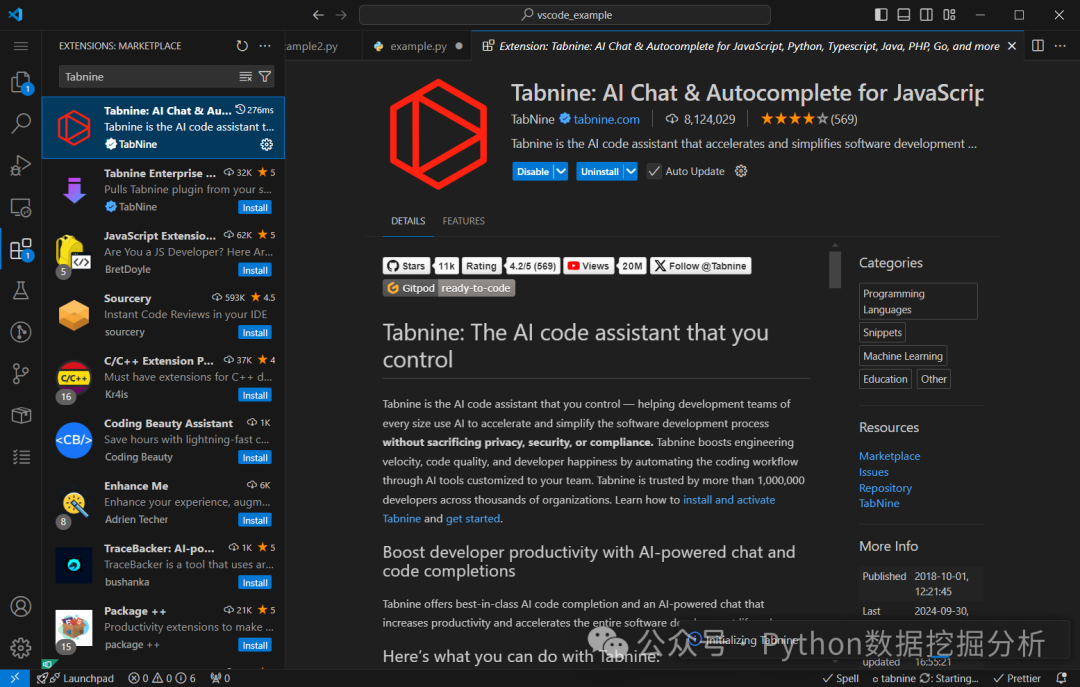1080x687 pixels.
Task: Uninstall the Tabnine extension
Action: [600, 171]
